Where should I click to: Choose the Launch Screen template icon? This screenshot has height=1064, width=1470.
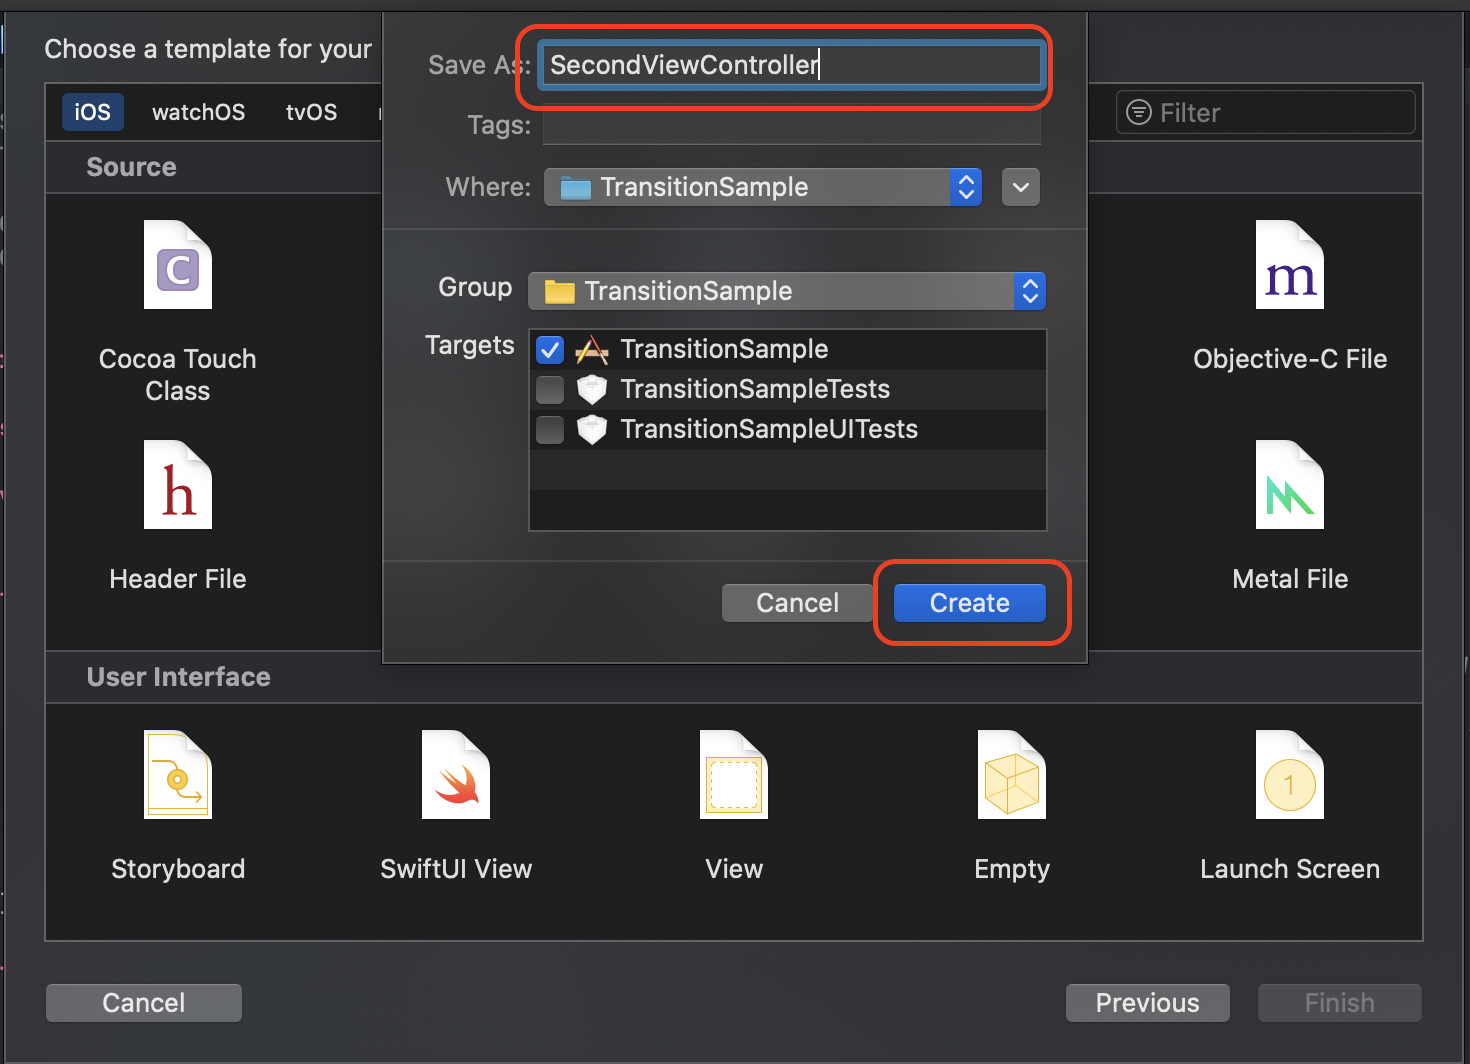tap(1290, 775)
